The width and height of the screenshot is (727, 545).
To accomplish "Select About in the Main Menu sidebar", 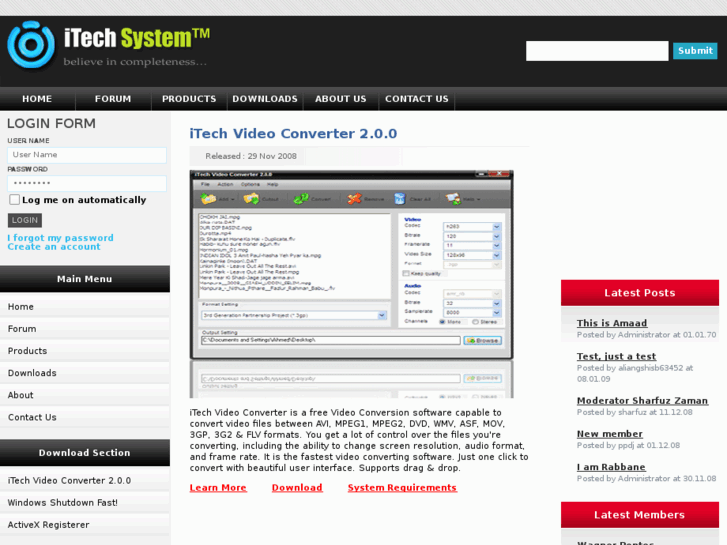I will (x=85, y=395).
